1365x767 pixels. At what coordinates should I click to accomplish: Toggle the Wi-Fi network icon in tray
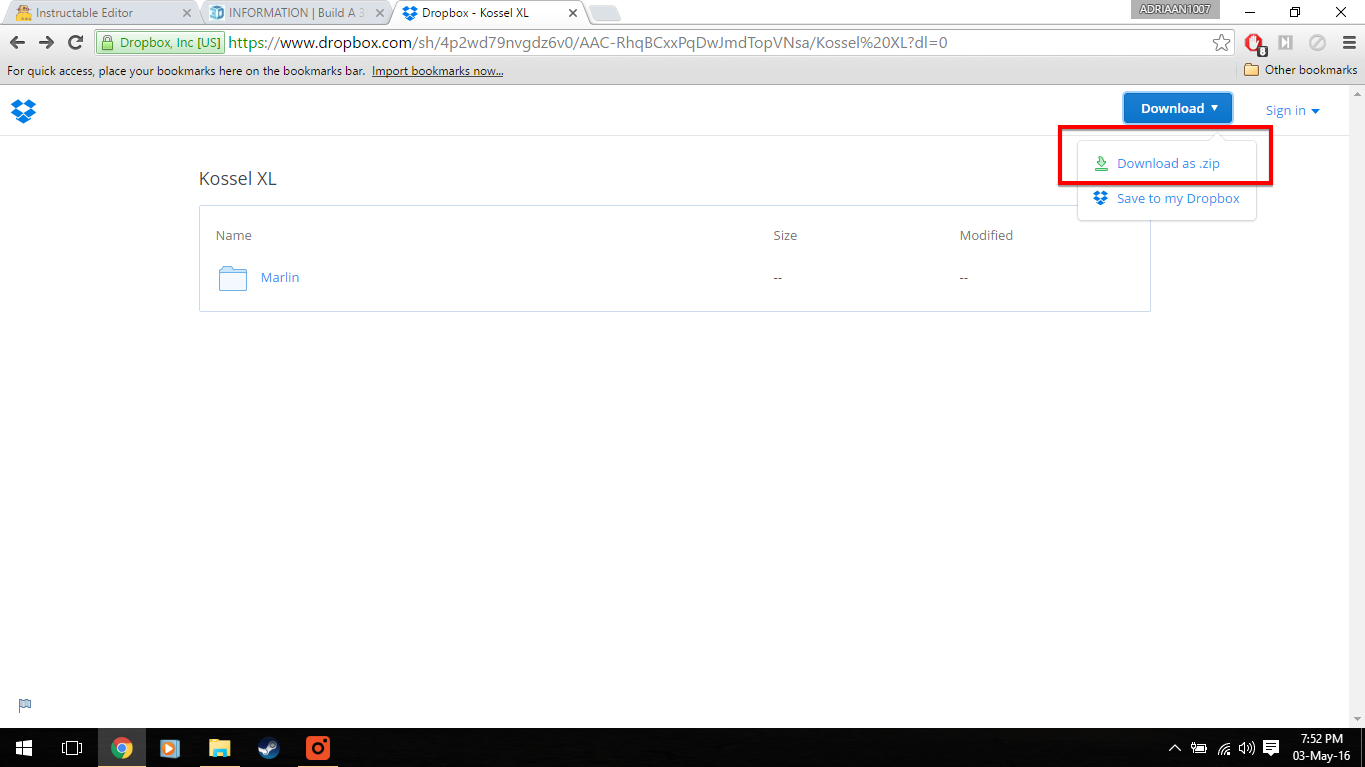click(1222, 748)
